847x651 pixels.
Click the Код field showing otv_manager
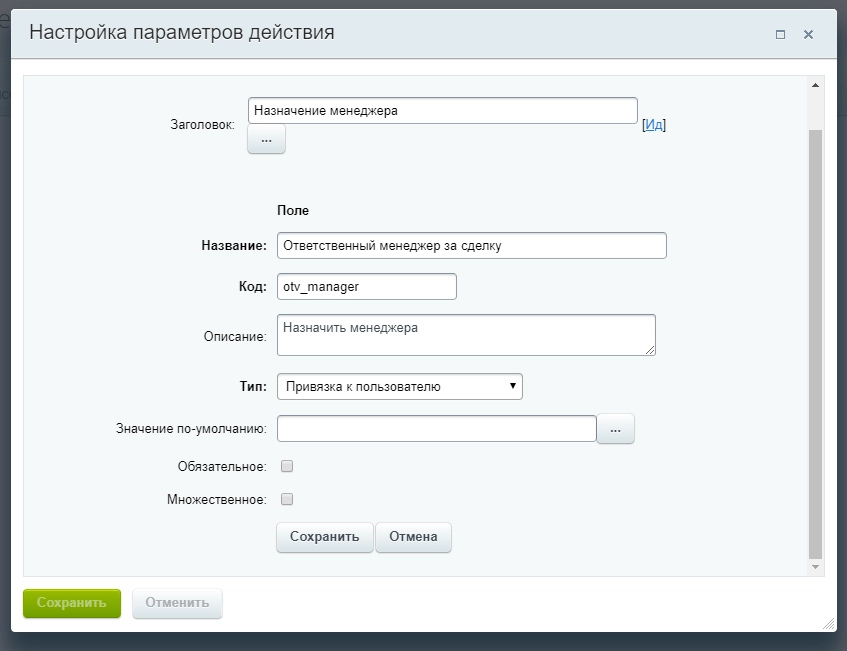[x=366, y=286]
